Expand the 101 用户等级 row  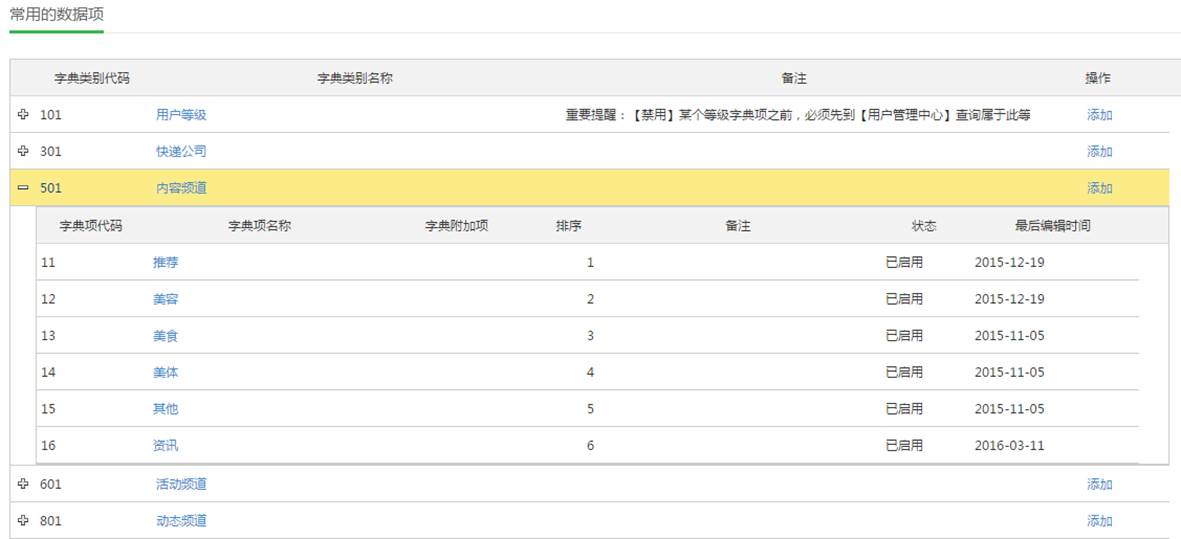point(23,115)
